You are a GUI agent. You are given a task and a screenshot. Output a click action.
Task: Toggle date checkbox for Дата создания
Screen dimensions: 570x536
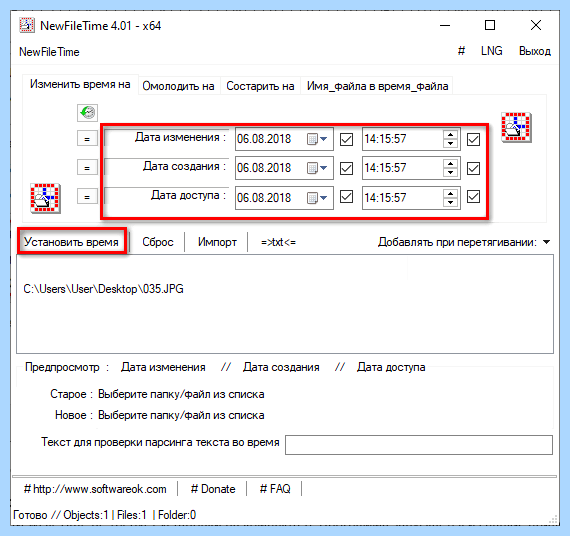click(x=346, y=168)
